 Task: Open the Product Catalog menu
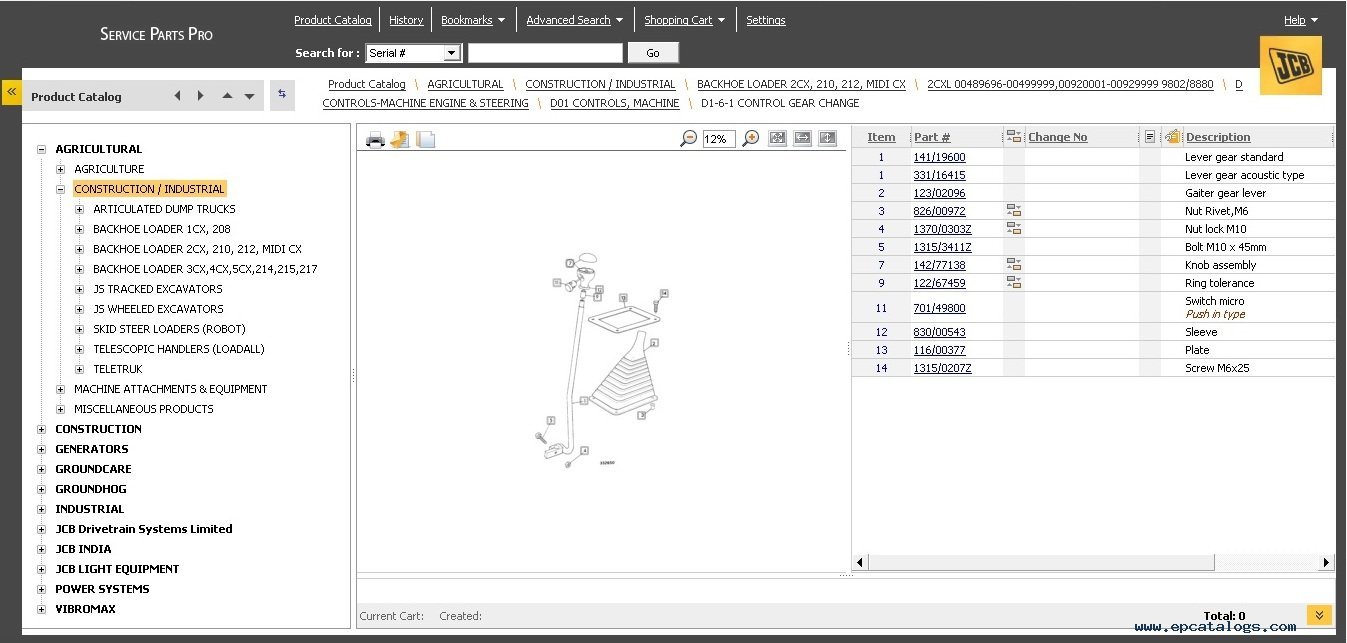point(333,20)
